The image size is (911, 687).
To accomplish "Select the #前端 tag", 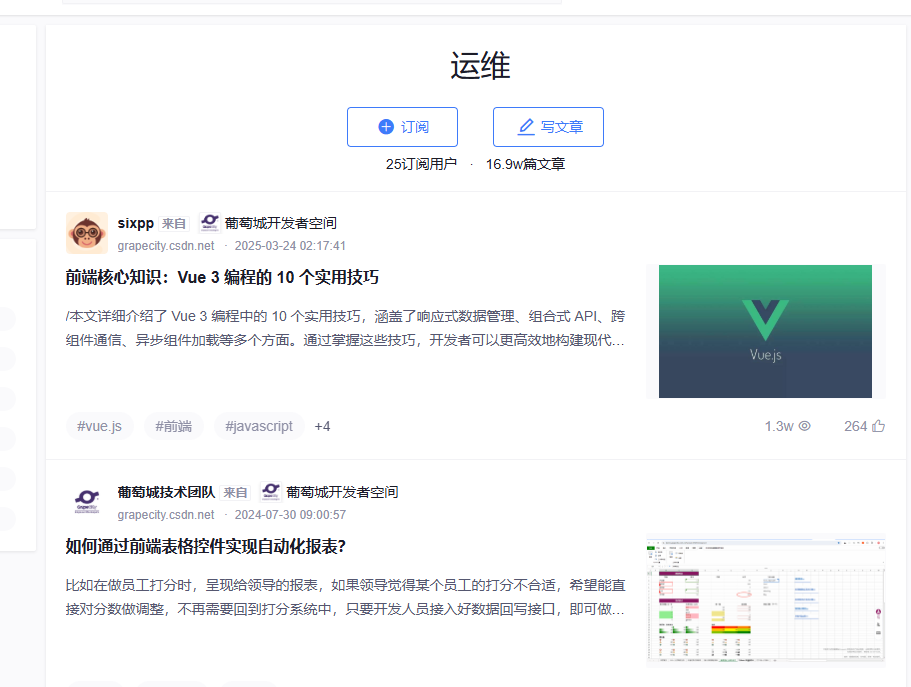I will point(174,426).
